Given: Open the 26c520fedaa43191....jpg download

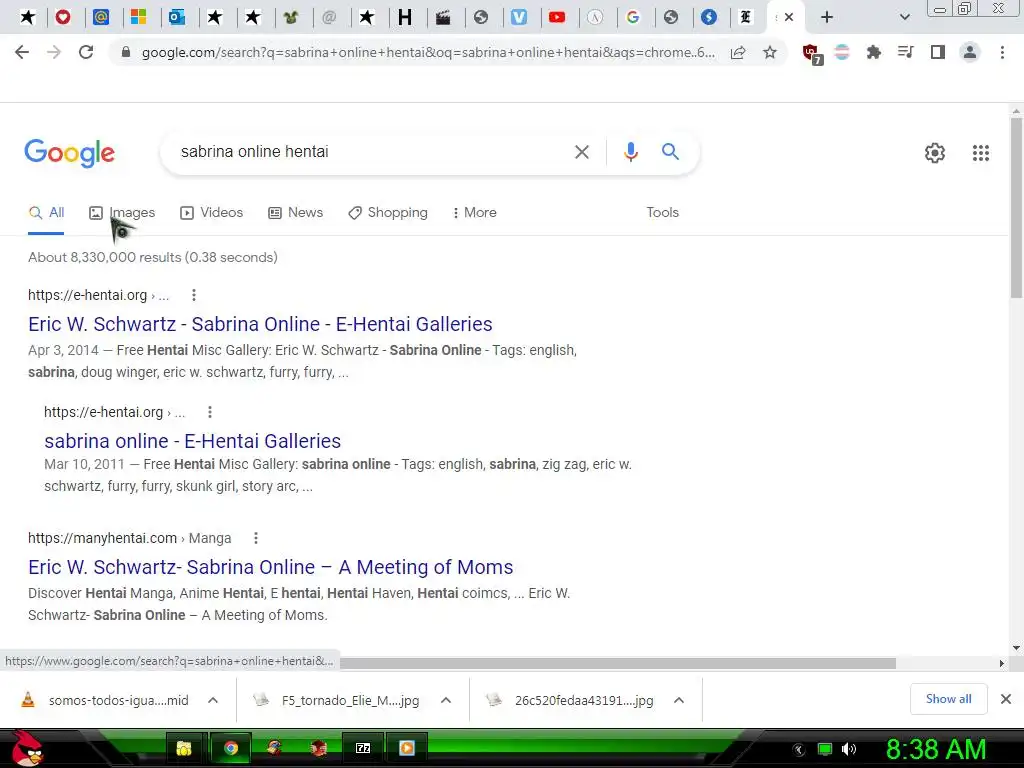Looking at the screenshot, I should [570, 700].
